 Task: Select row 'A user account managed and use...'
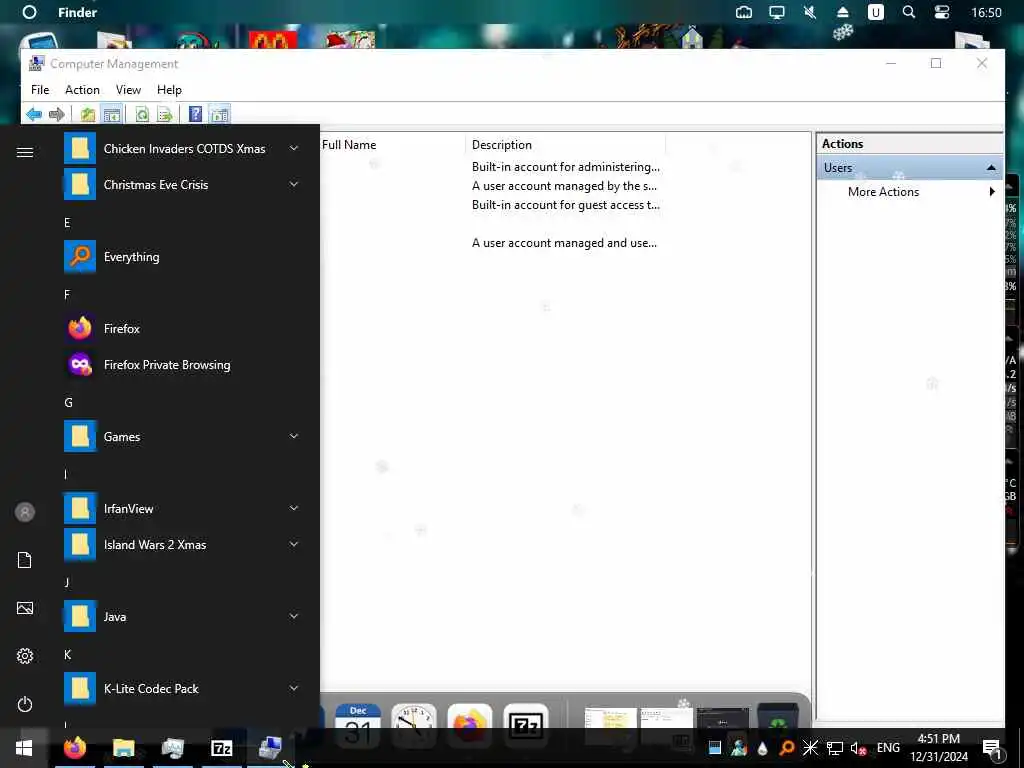click(564, 242)
